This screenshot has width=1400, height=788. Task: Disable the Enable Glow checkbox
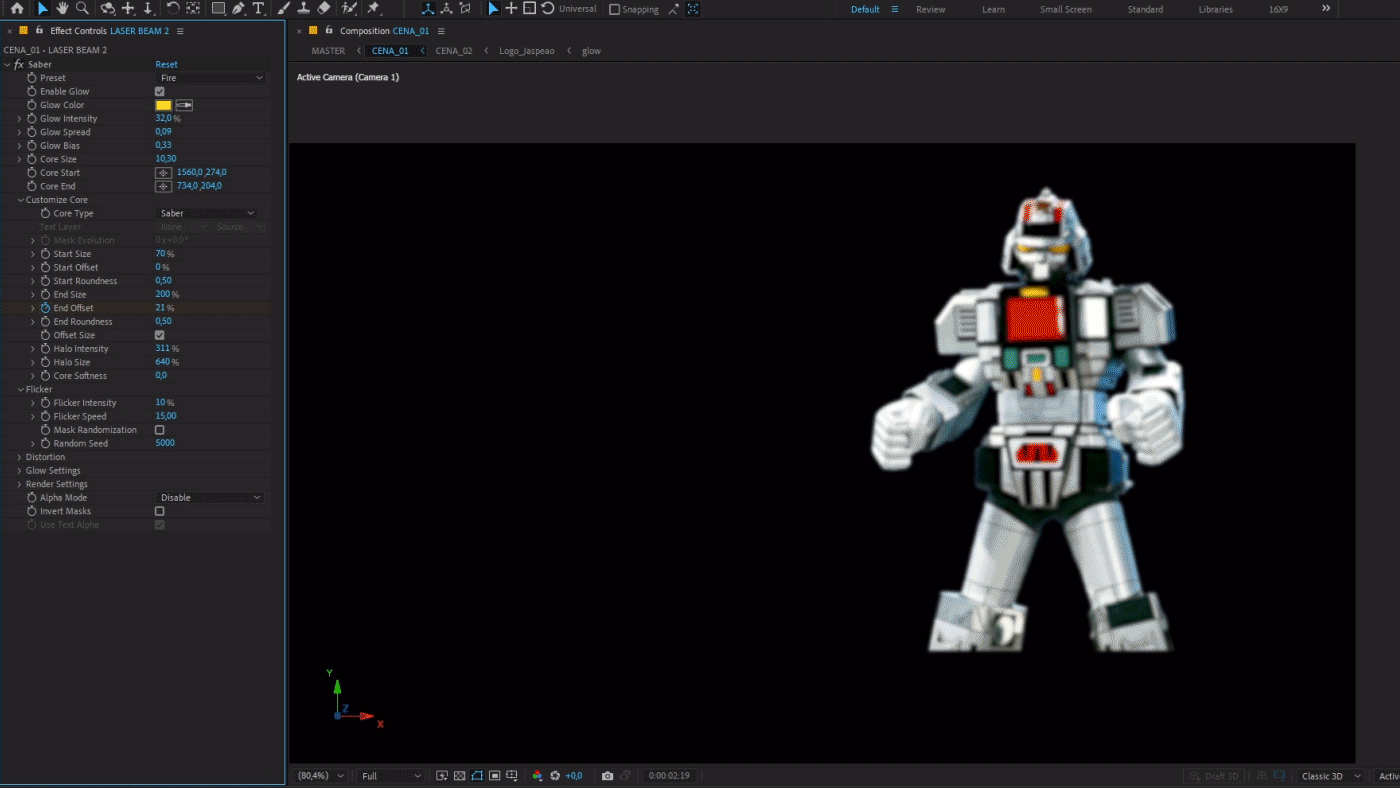(160, 91)
